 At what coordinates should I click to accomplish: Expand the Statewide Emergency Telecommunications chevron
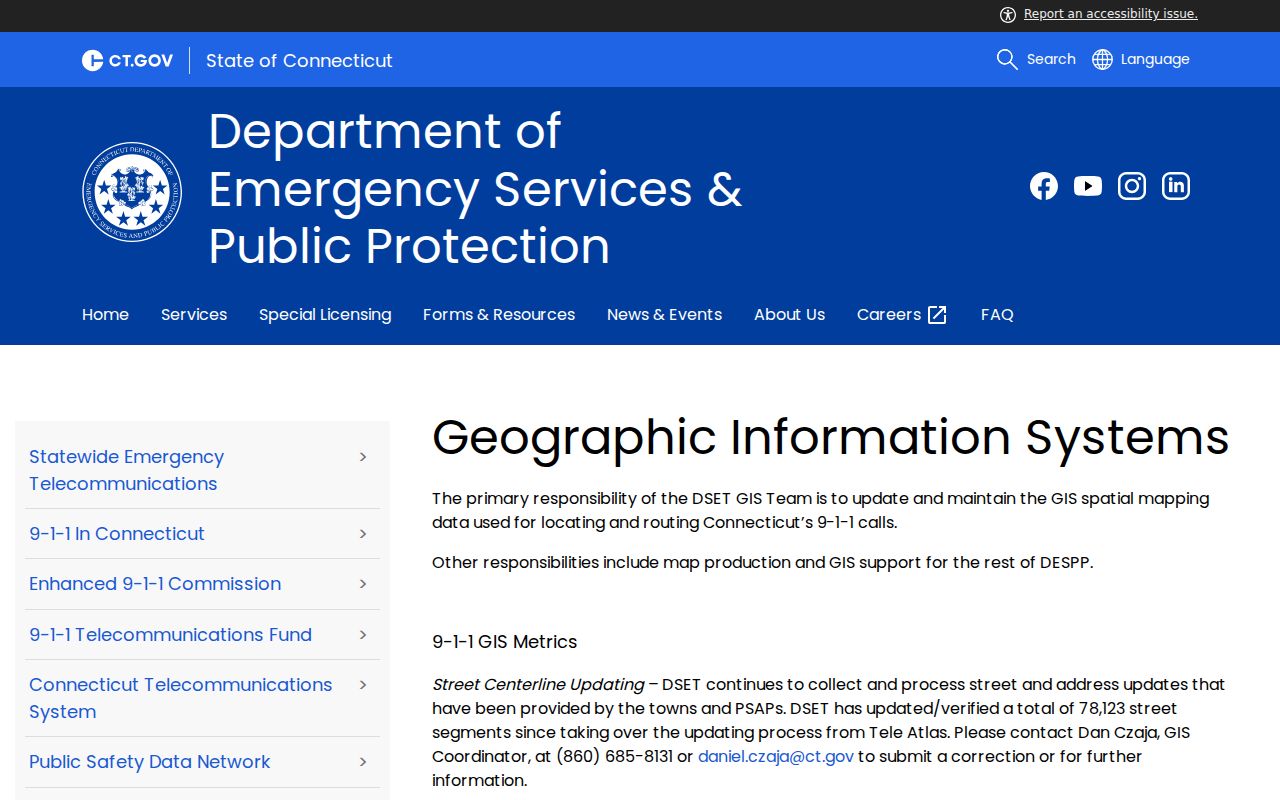click(363, 457)
